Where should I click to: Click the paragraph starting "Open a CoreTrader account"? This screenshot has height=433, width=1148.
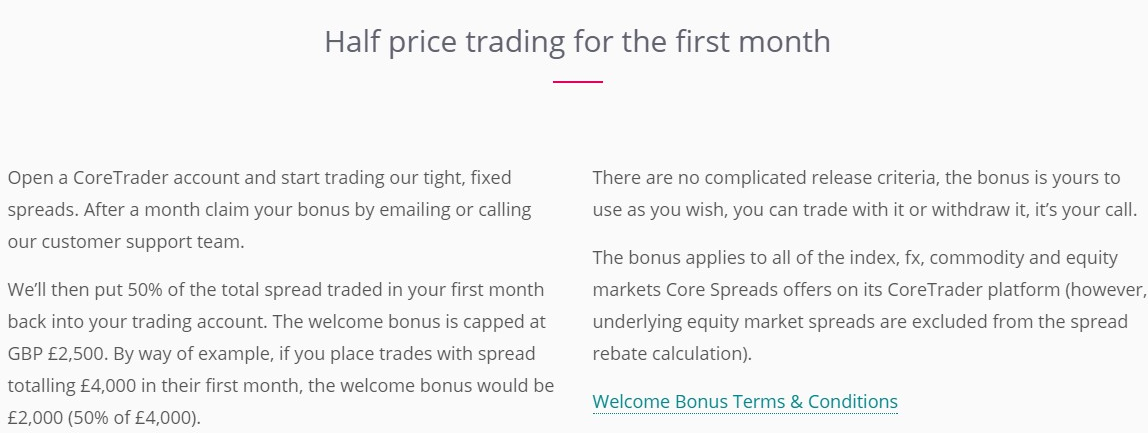(x=269, y=210)
